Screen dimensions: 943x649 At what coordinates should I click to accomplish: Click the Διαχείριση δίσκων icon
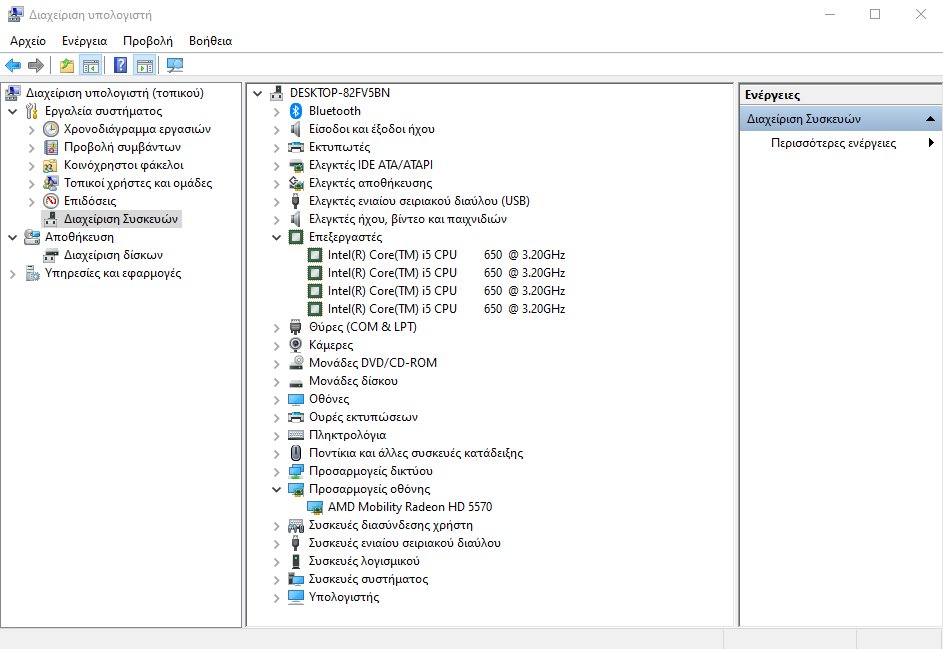pyautogui.click(x=51, y=255)
